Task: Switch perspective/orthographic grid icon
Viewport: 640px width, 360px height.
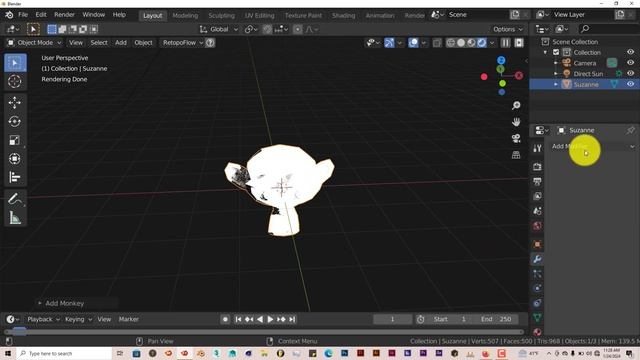Action: point(516,155)
